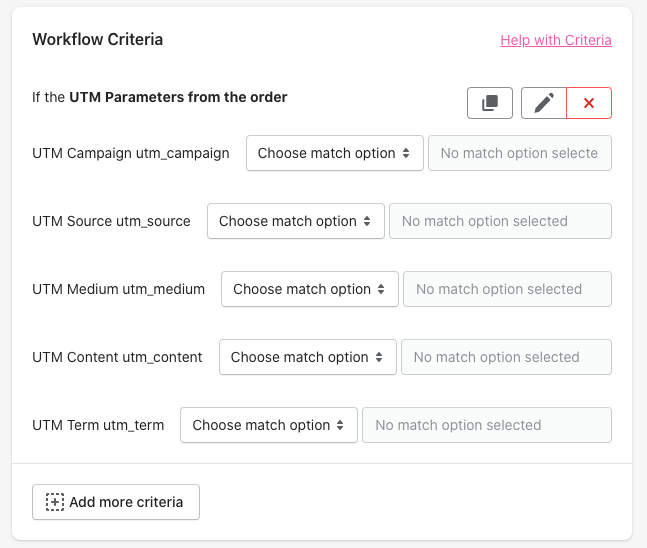Click the UTM Campaign value input field
647x548 pixels.
[520, 153]
